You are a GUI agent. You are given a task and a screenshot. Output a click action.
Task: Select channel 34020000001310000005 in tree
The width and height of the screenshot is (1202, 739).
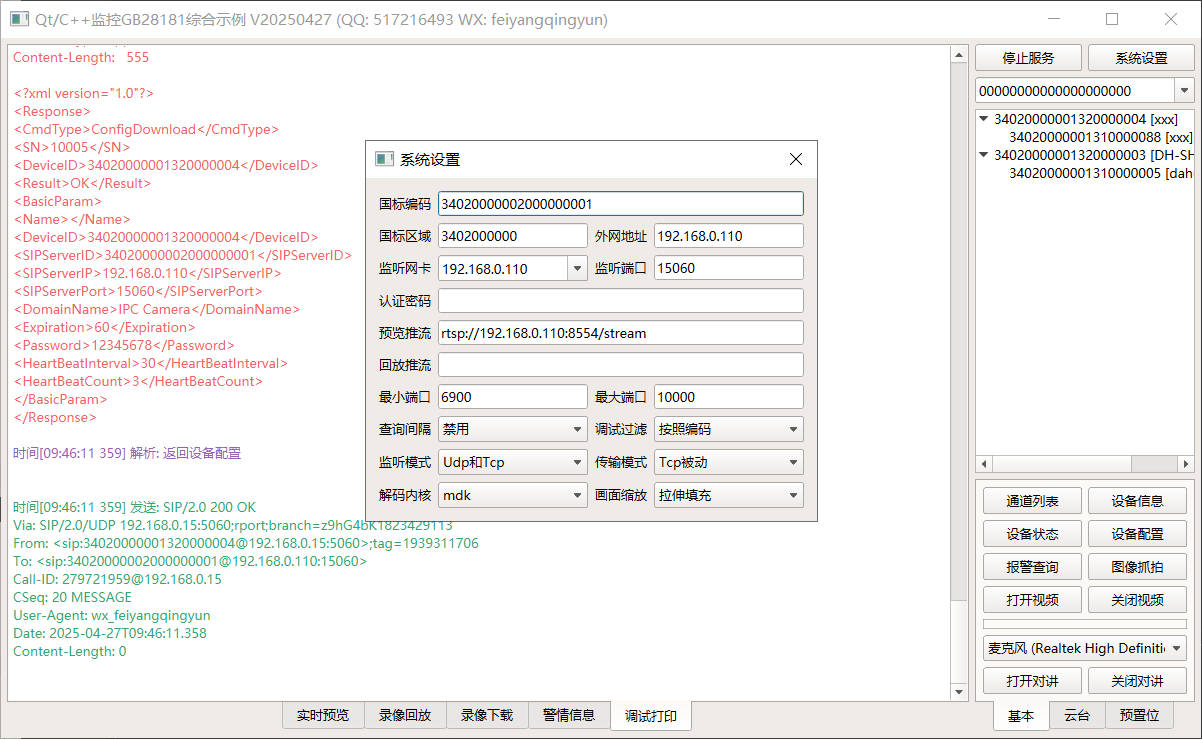tap(1100, 173)
